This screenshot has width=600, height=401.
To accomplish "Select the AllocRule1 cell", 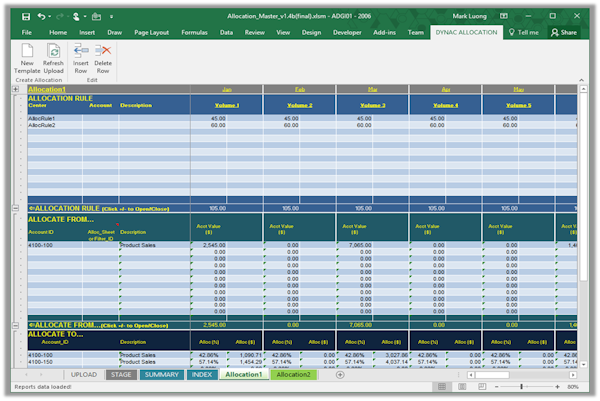I will [x=42, y=118].
